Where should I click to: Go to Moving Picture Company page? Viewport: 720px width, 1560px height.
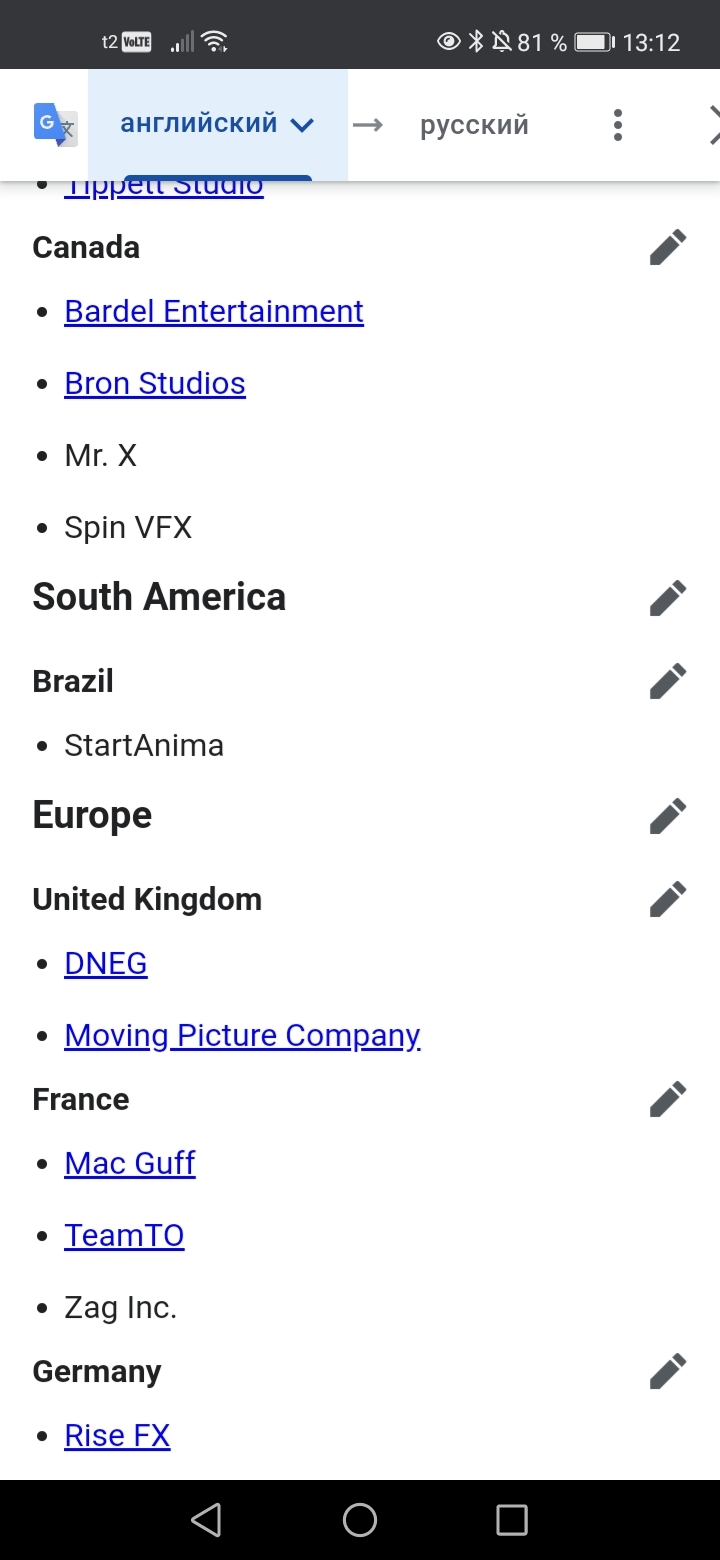[242, 1035]
